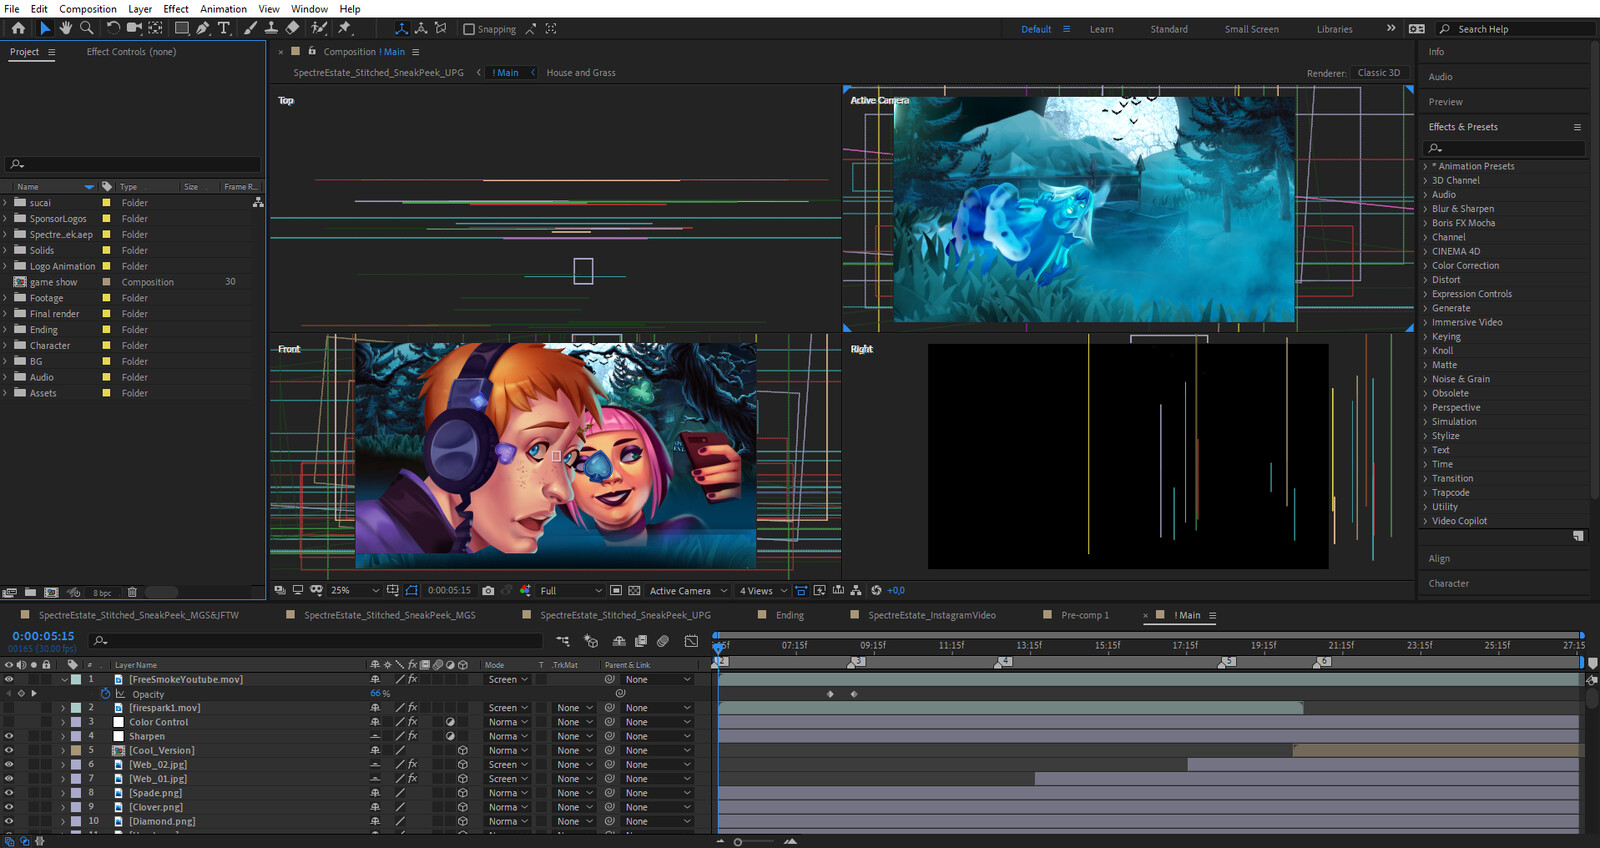Viewport: 1600px width, 848px height.
Task: Hide the FreeSmokeYoutube.mov layer eye
Action: point(9,679)
